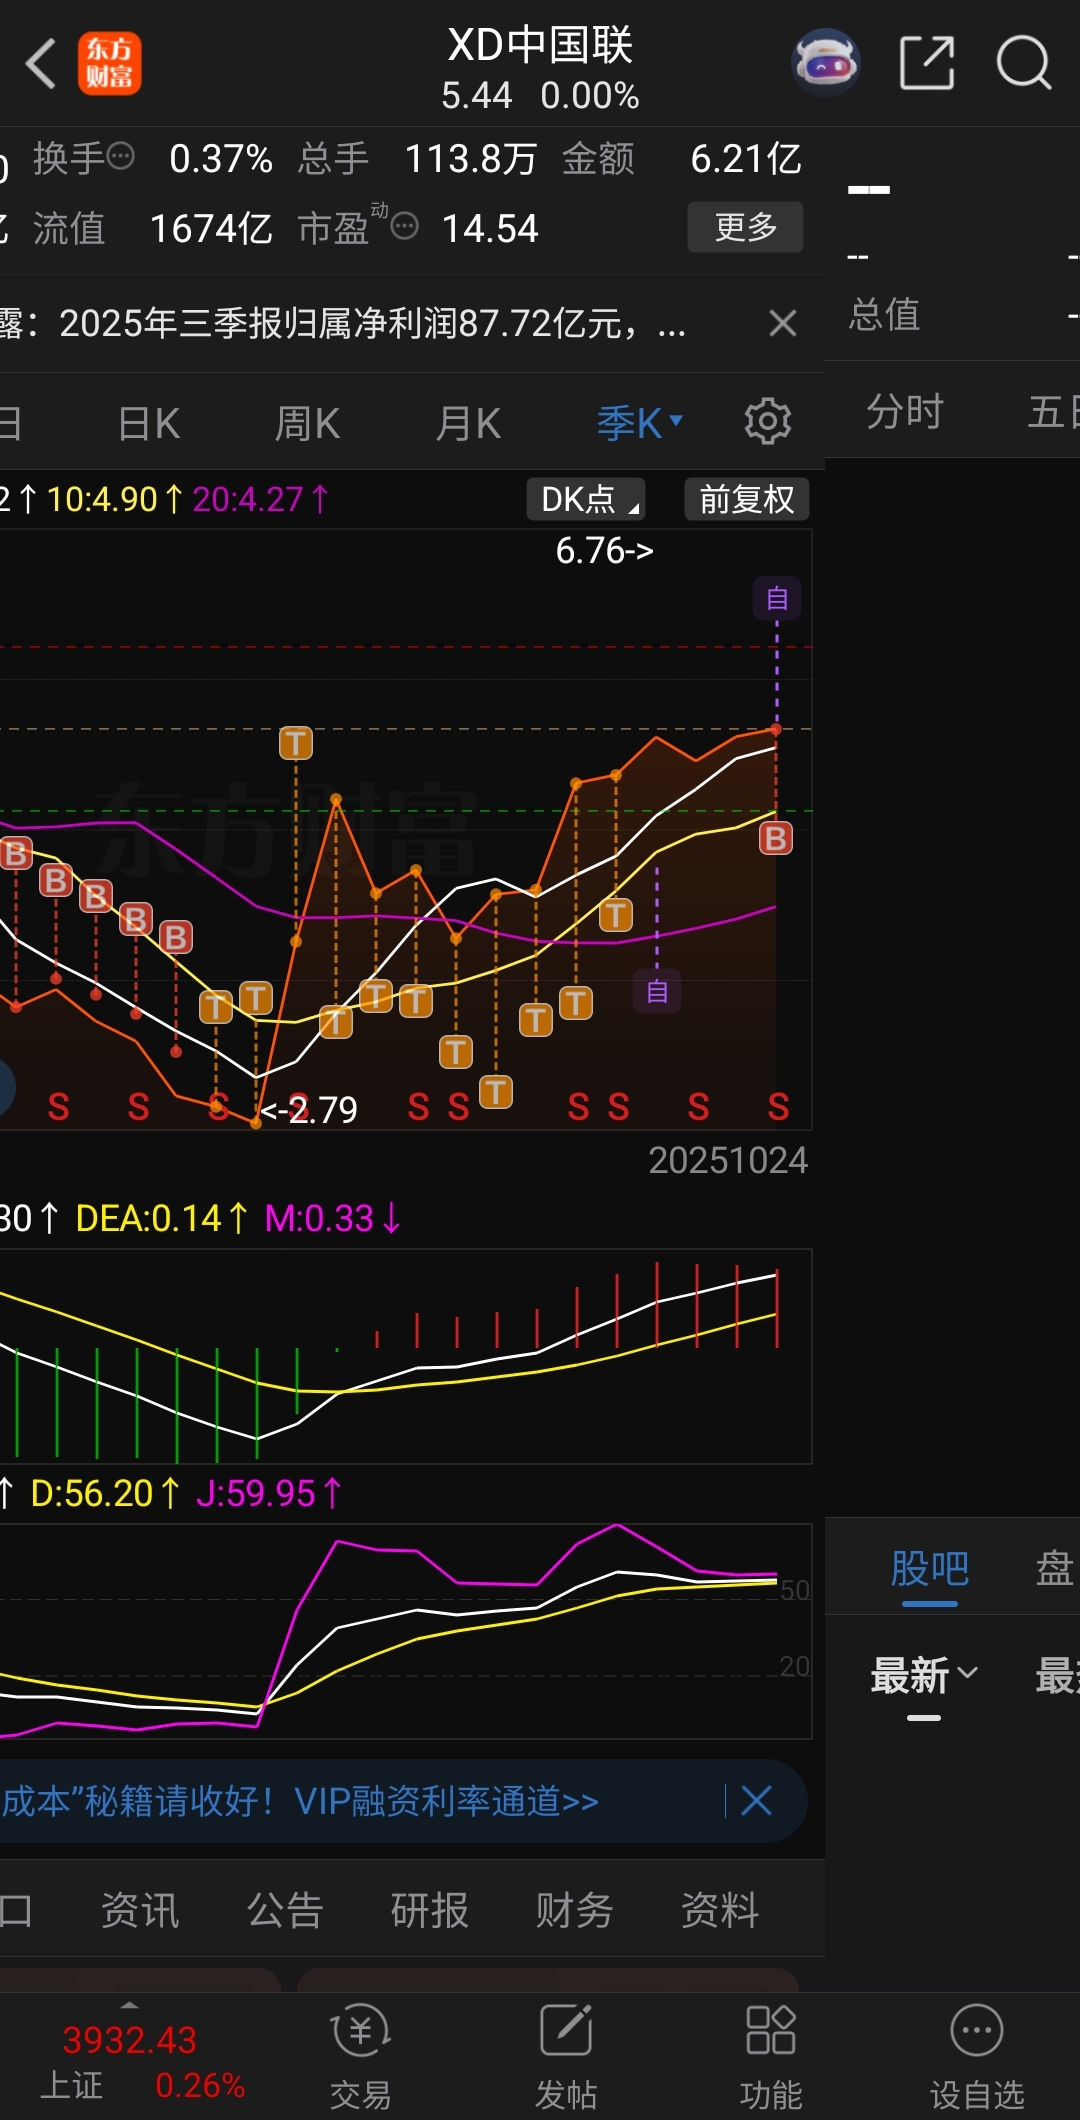Tap the info icon beside 市盈
The width and height of the screenshot is (1080, 2120).
coord(404,226)
